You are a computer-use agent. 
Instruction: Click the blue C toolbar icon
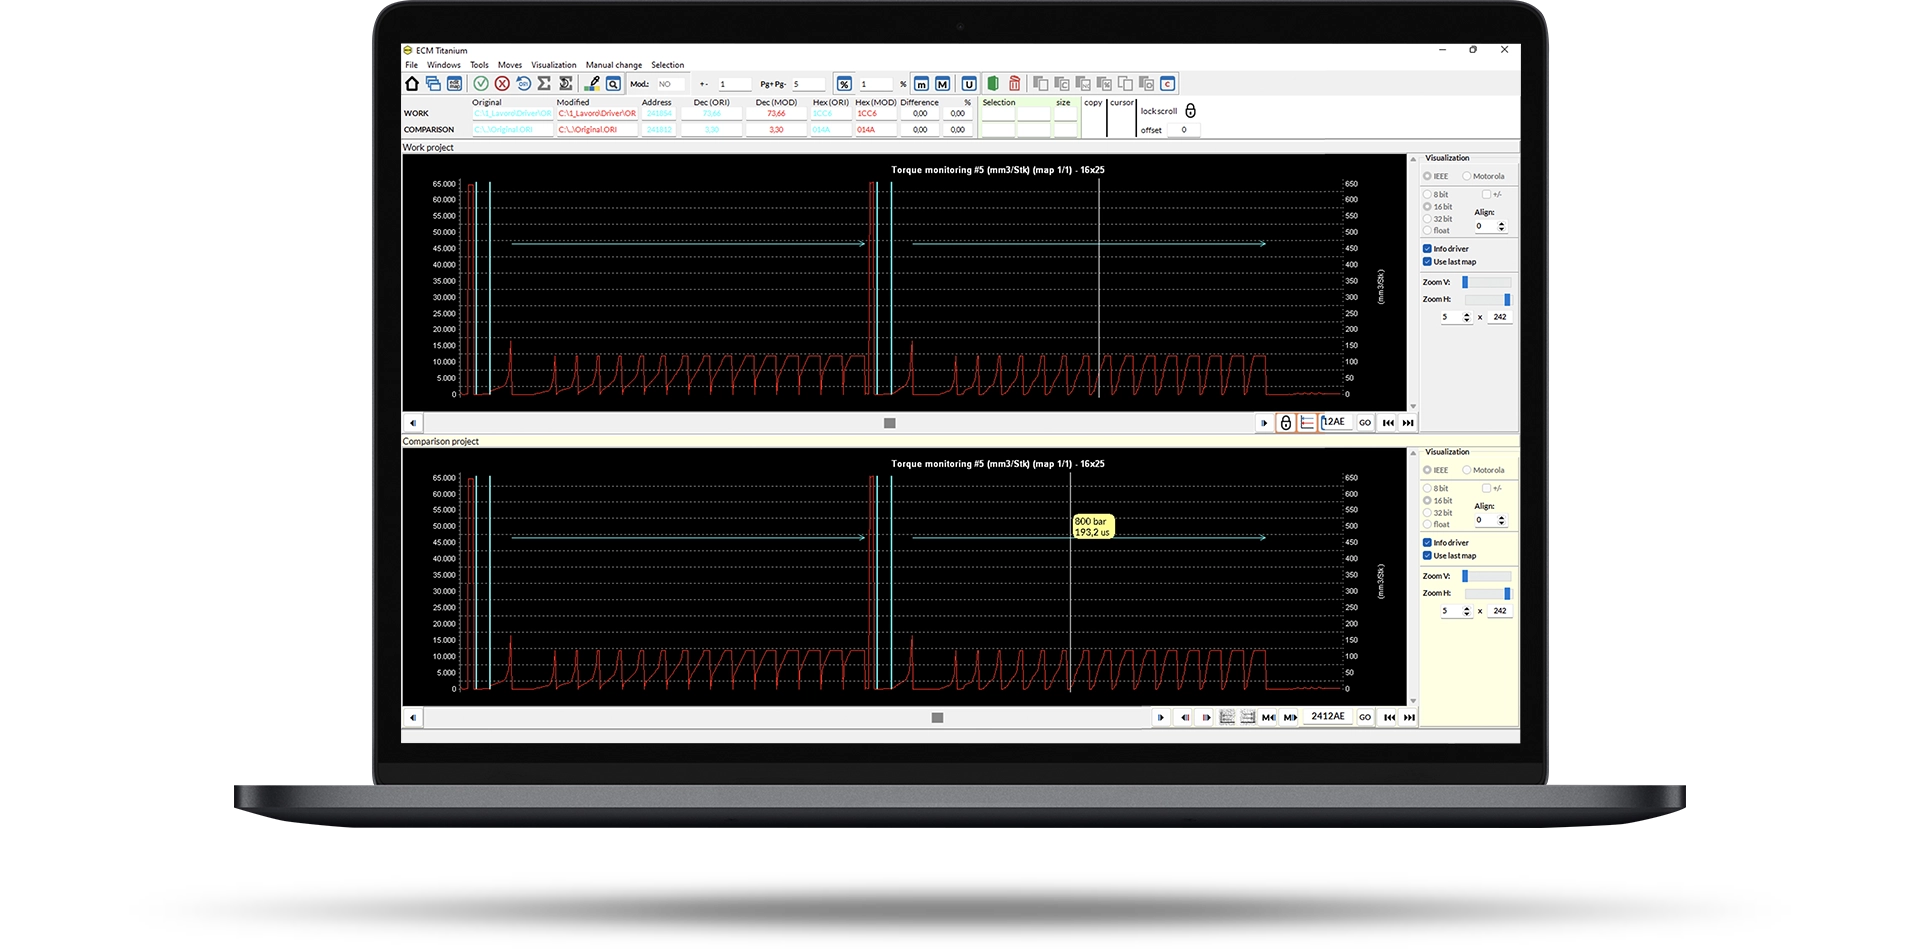point(1167,84)
